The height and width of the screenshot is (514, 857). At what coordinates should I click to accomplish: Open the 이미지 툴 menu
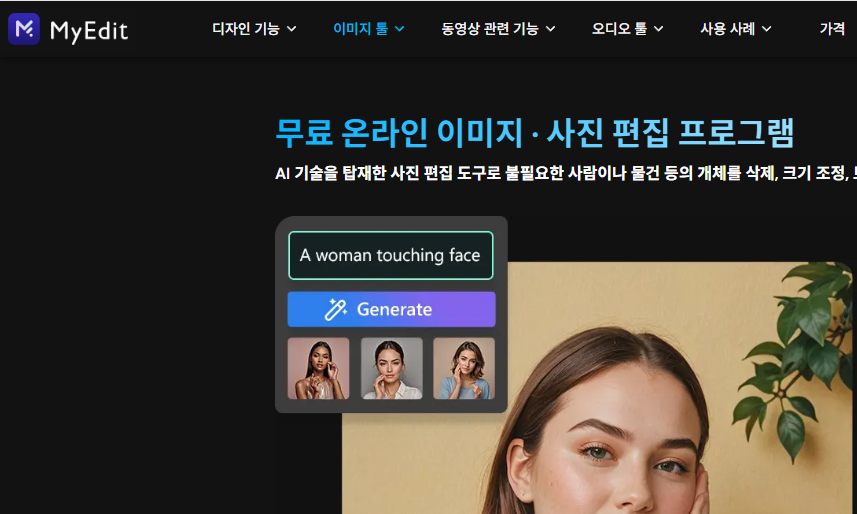click(361, 28)
